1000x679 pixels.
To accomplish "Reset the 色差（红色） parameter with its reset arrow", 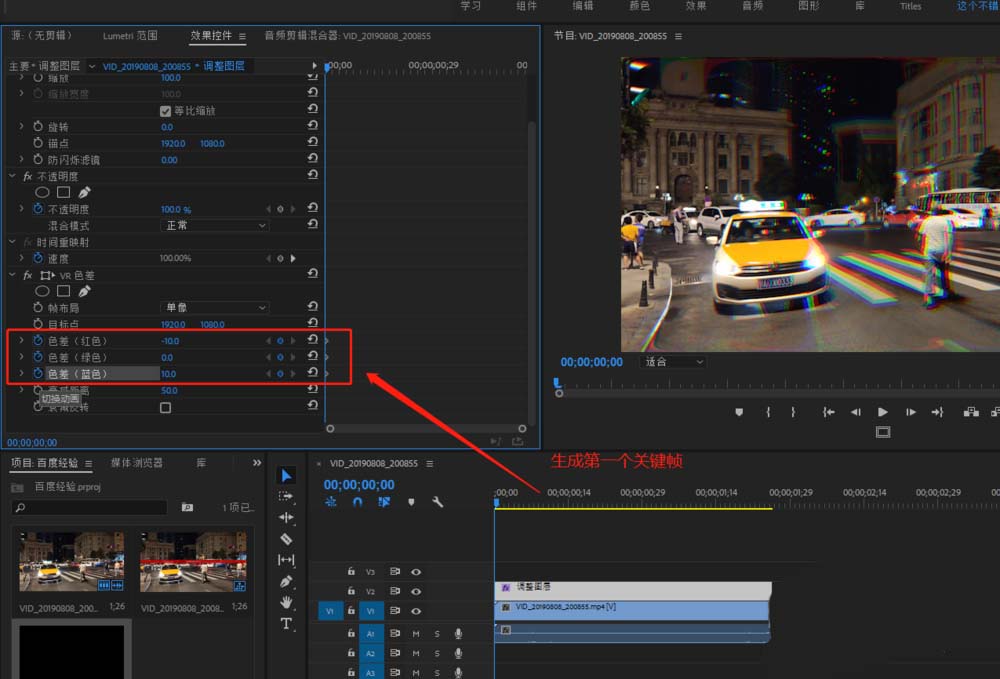I will click(x=313, y=340).
